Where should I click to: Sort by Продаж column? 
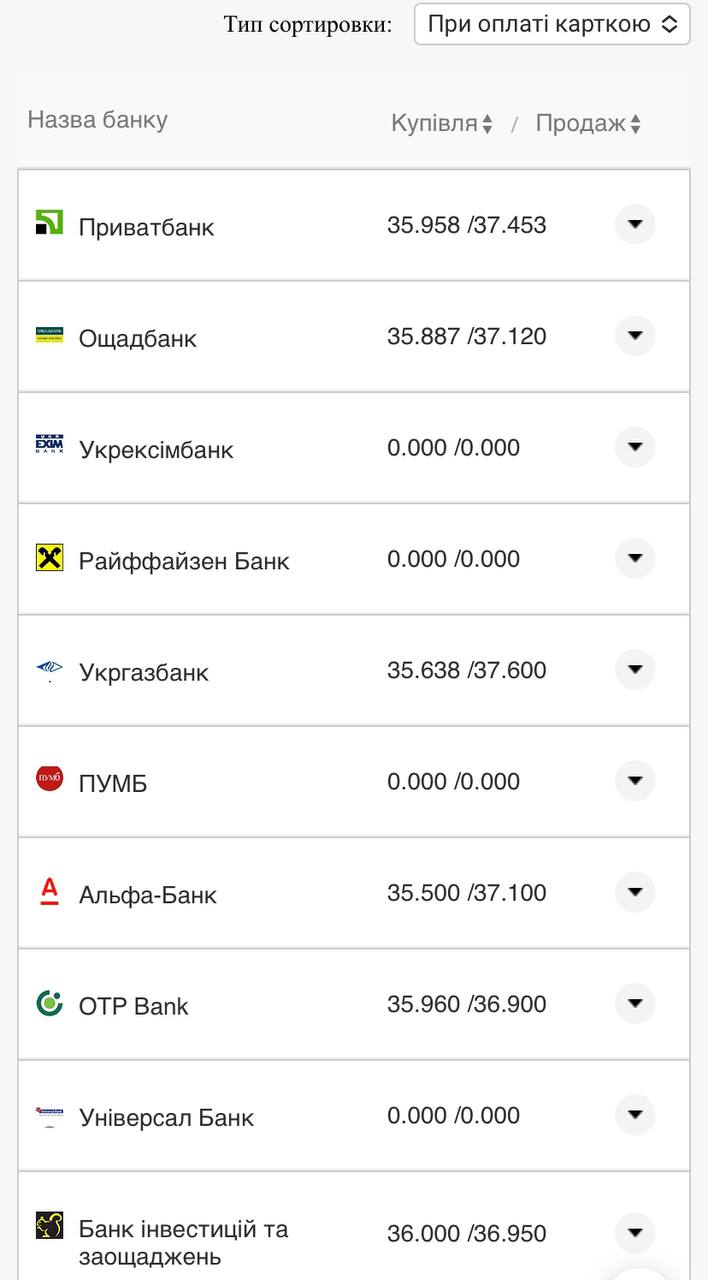click(x=588, y=123)
